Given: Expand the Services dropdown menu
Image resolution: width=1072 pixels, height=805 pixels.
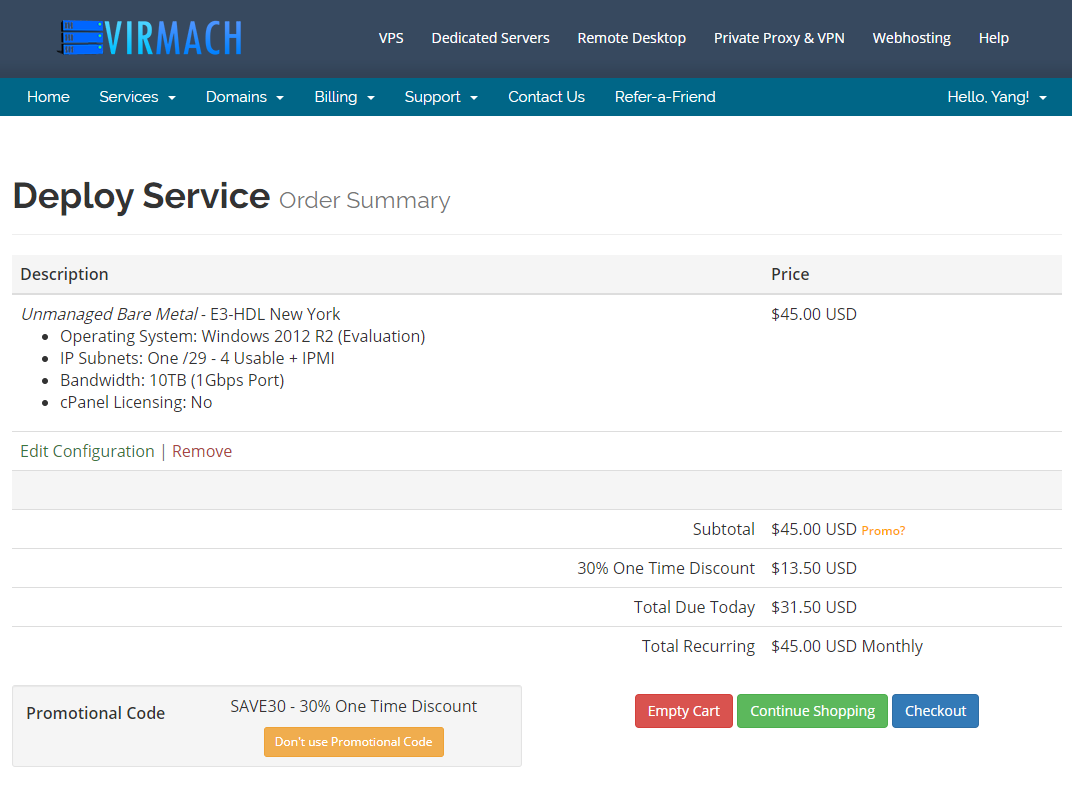Looking at the screenshot, I should (137, 97).
